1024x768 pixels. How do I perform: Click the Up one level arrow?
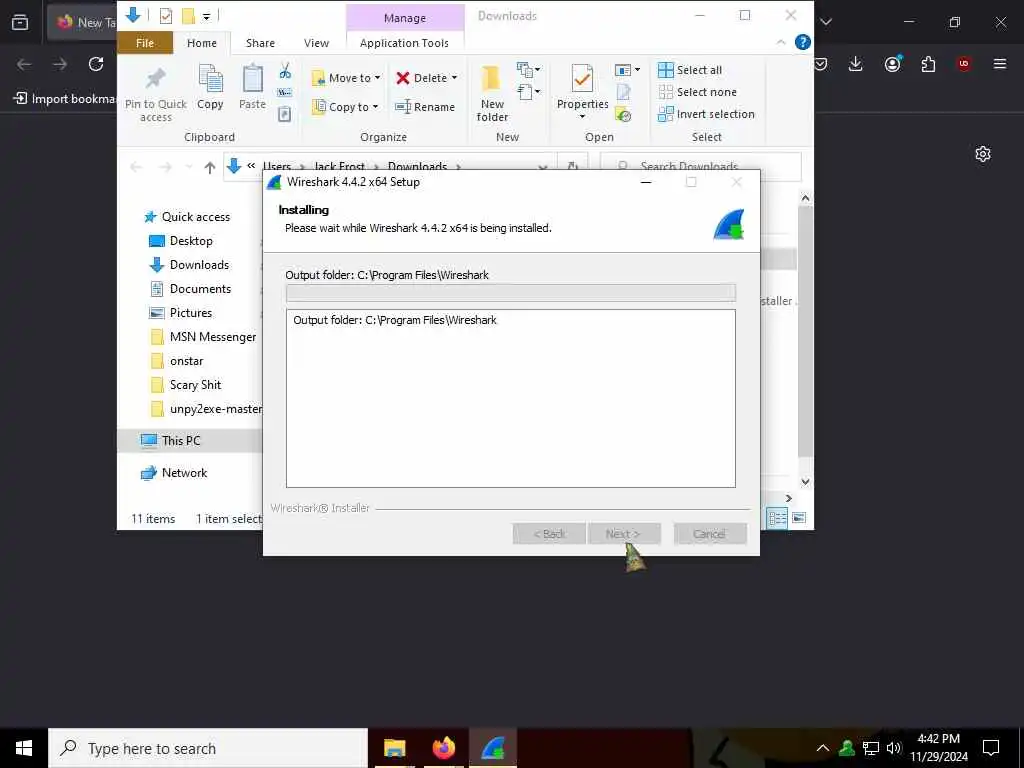click(x=210, y=167)
